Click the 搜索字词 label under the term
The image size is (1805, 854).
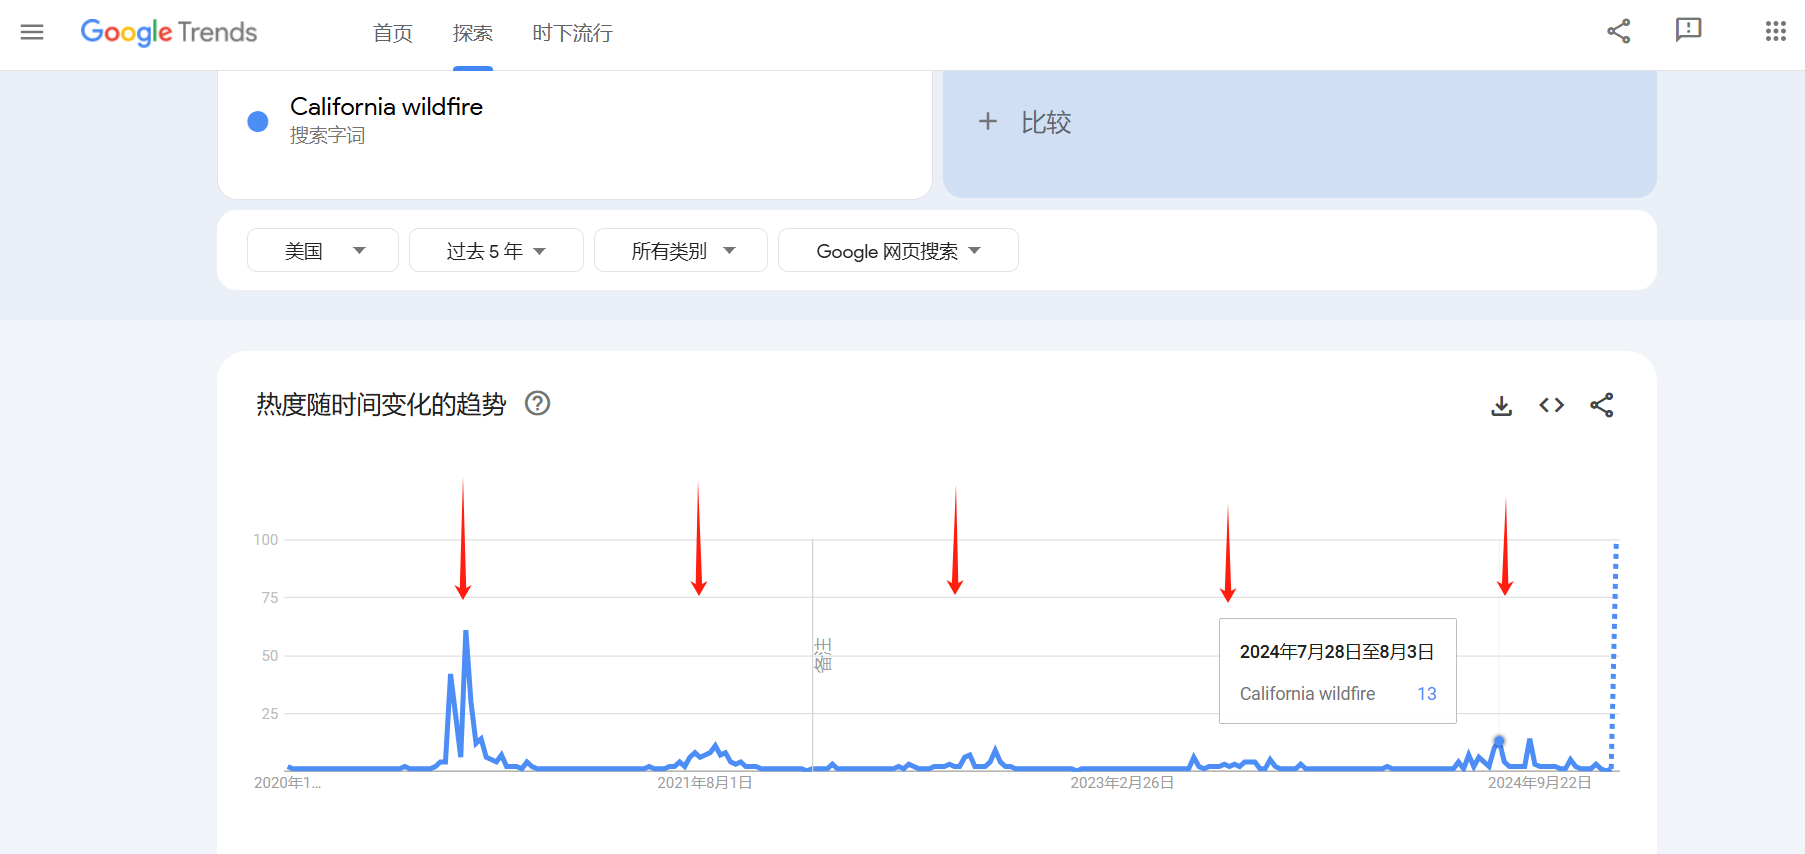pyautogui.click(x=328, y=136)
